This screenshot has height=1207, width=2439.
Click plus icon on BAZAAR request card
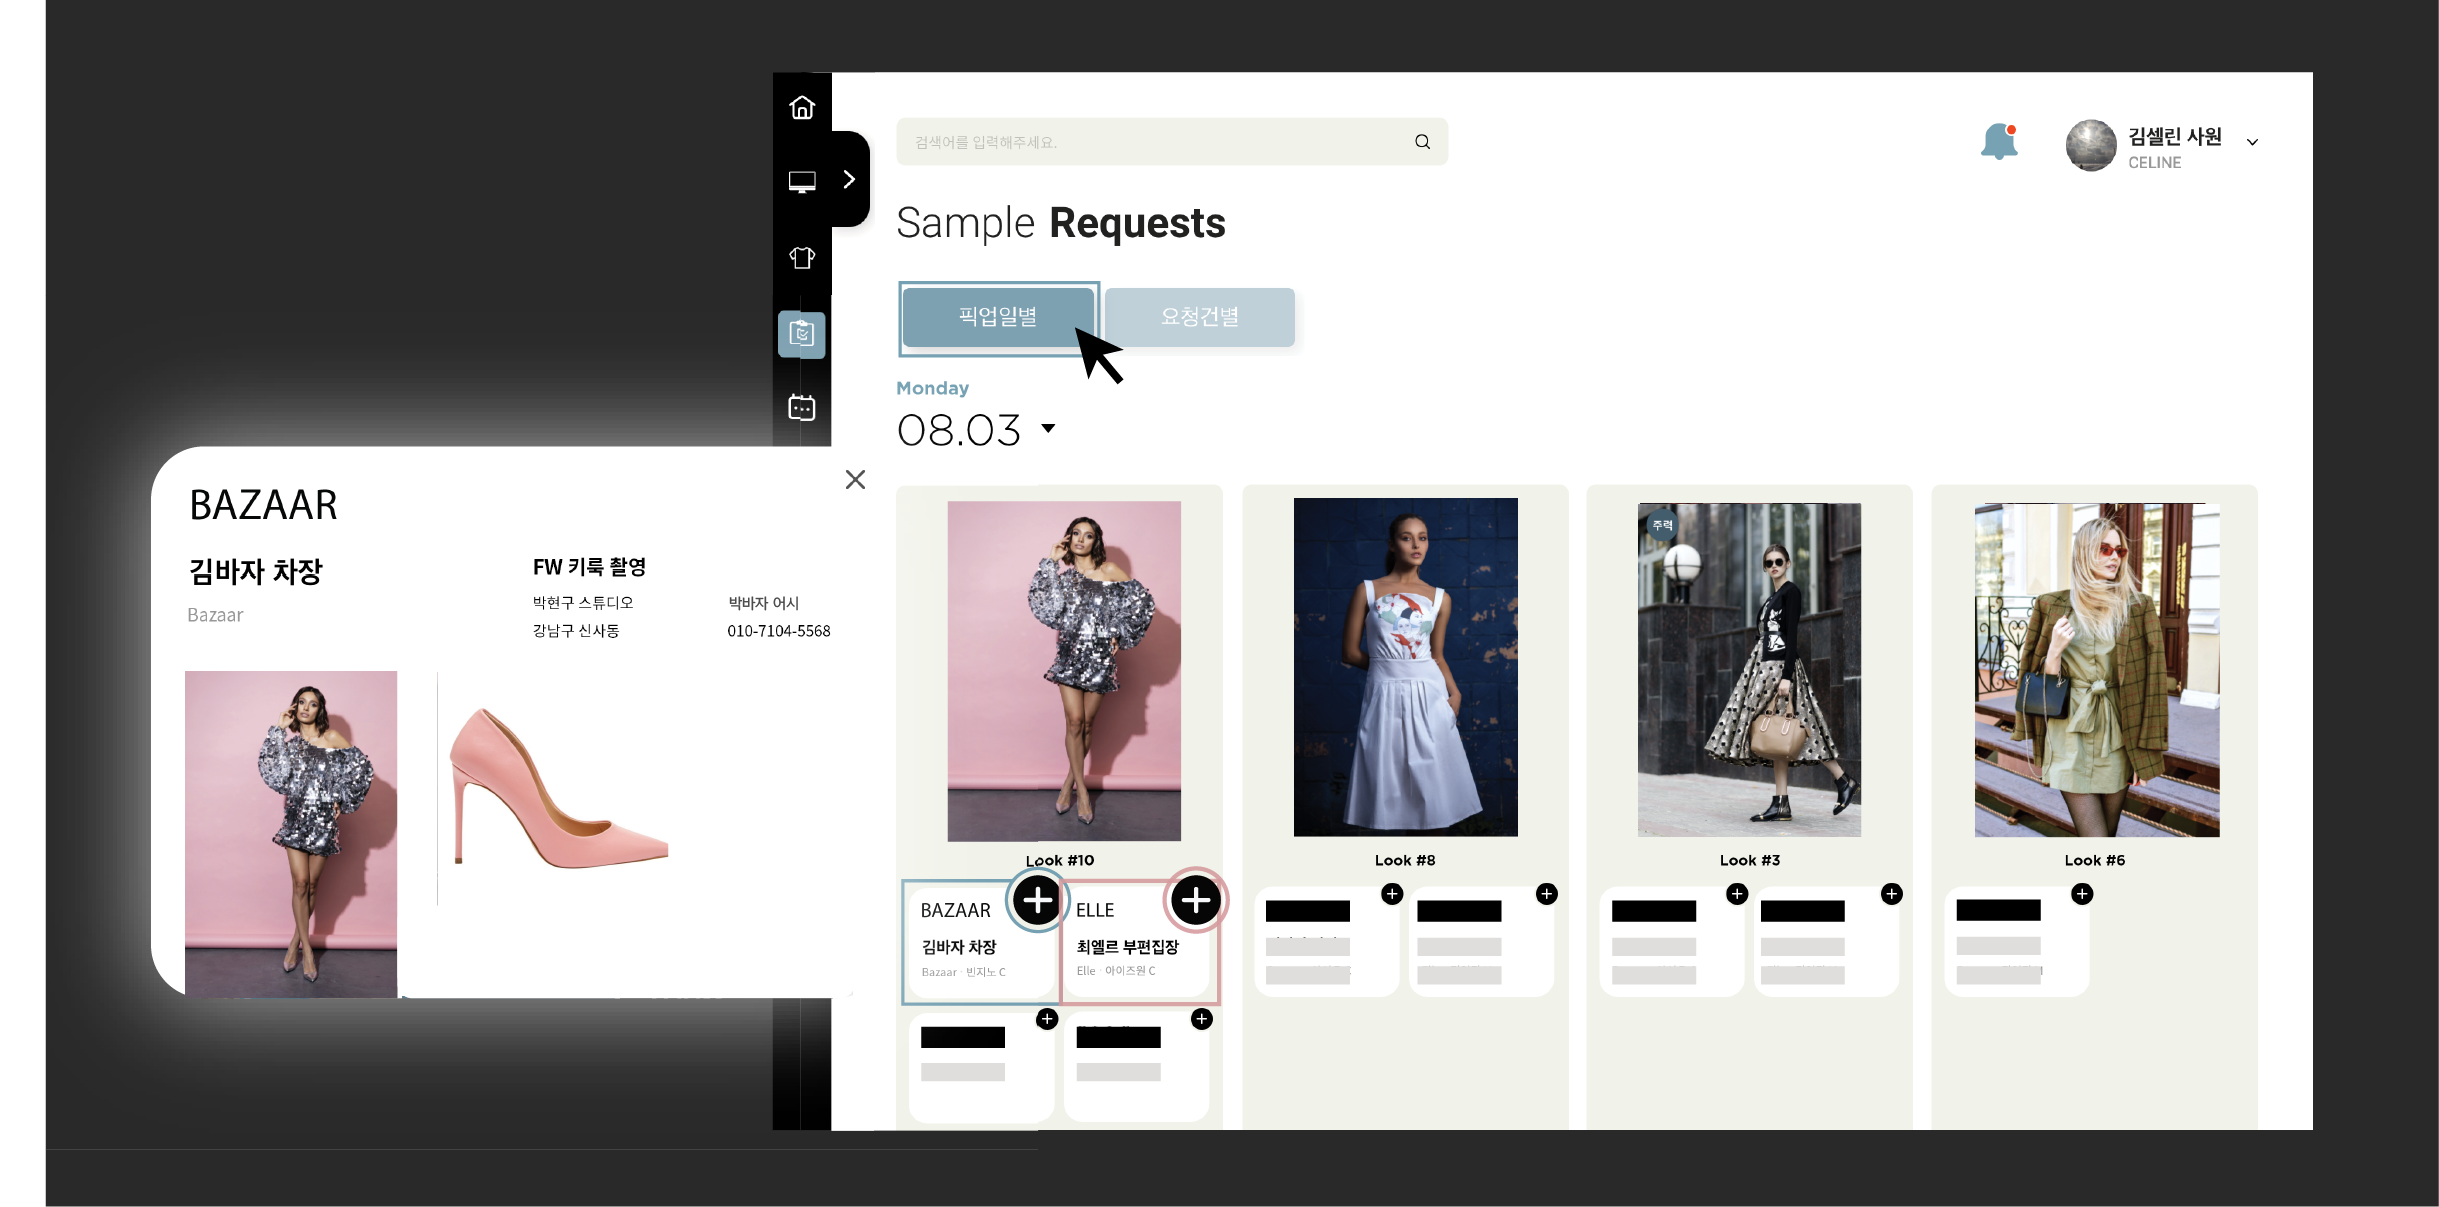(x=1038, y=900)
